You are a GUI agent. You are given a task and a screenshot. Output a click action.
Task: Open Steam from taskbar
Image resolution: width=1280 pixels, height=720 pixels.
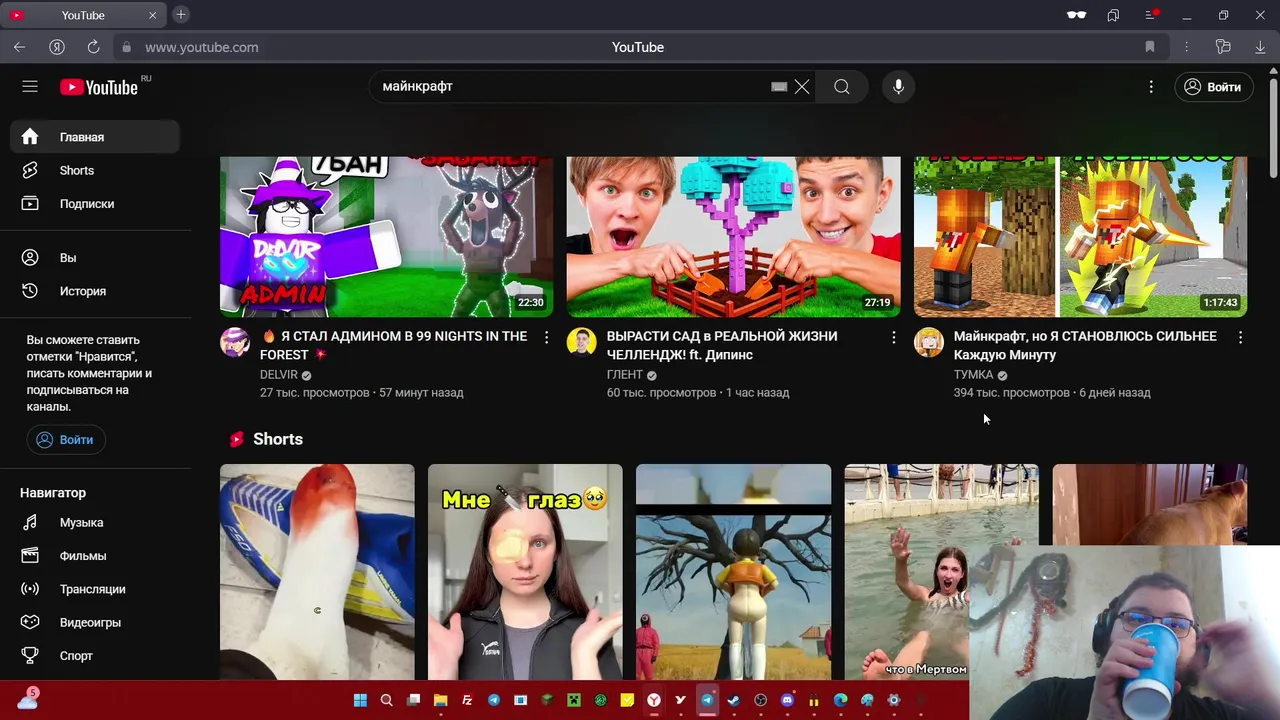pos(734,700)
